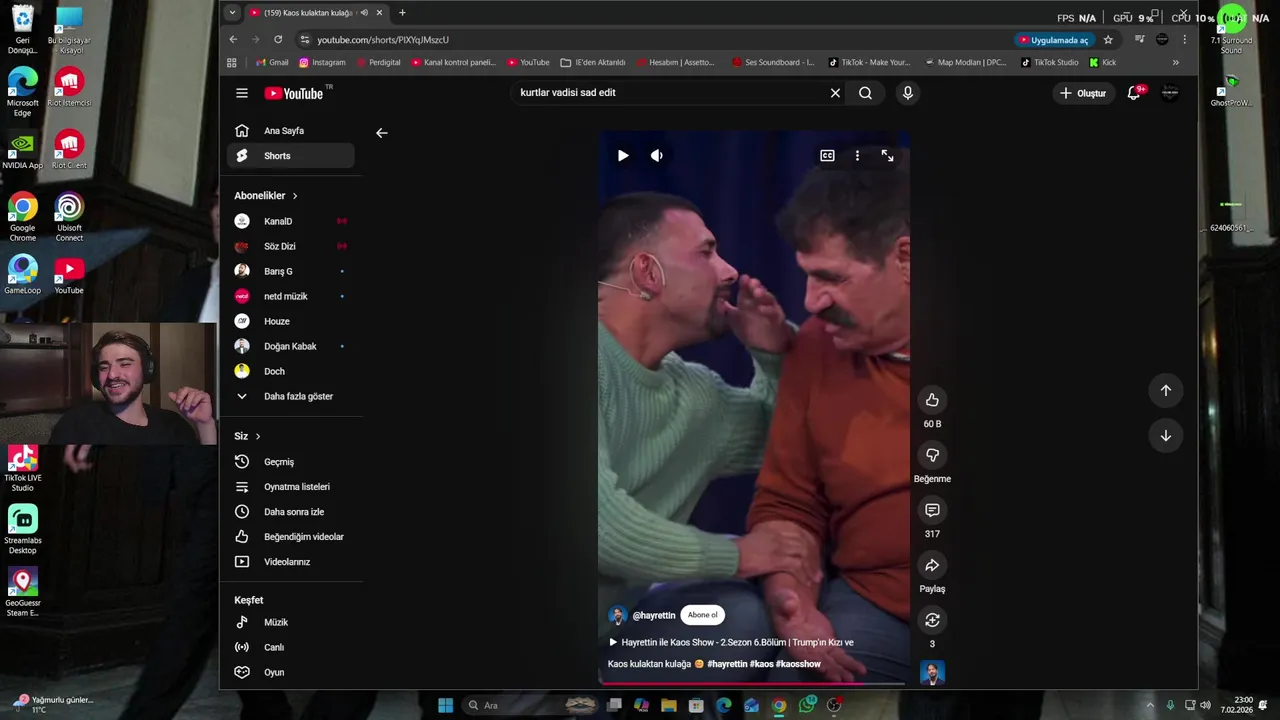The height and width of the screenshot is (720, 1280).
Task: Open the Houze subscription
Action: (x=290, y=321)
